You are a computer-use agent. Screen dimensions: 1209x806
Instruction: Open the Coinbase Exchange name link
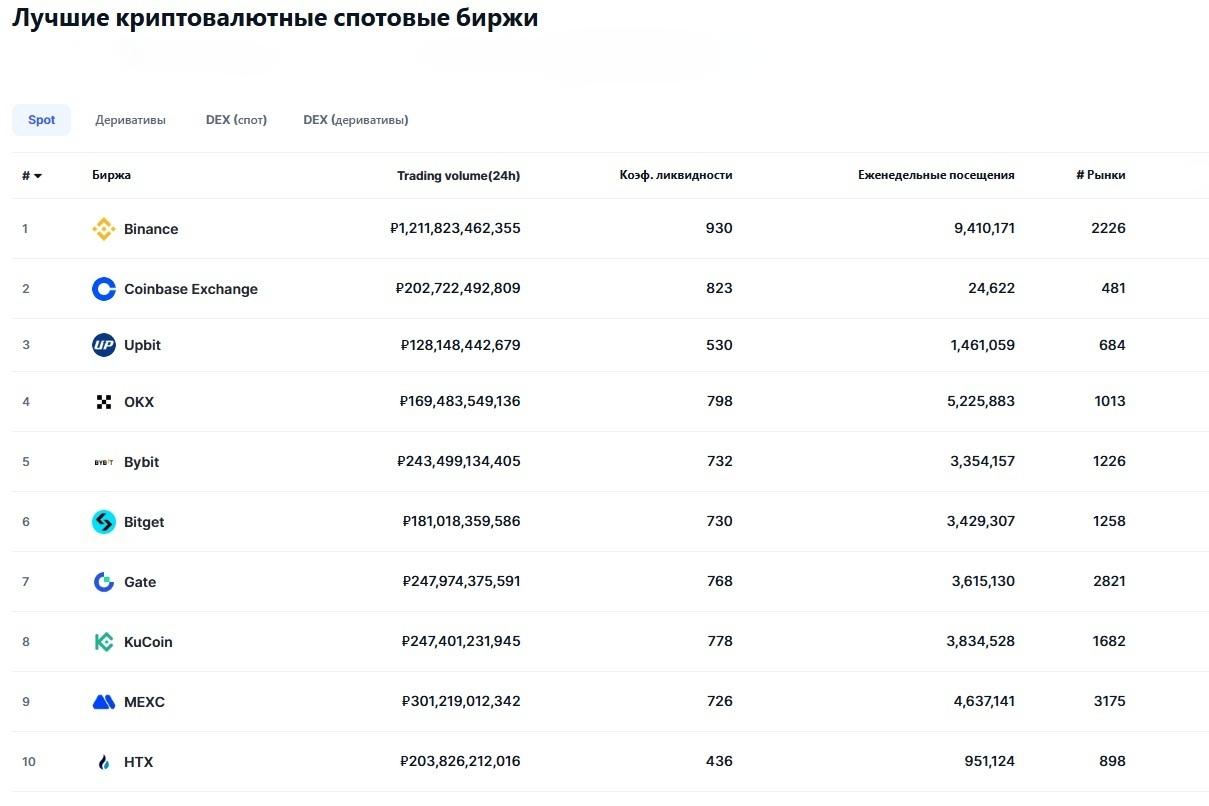tap(190, 289)
